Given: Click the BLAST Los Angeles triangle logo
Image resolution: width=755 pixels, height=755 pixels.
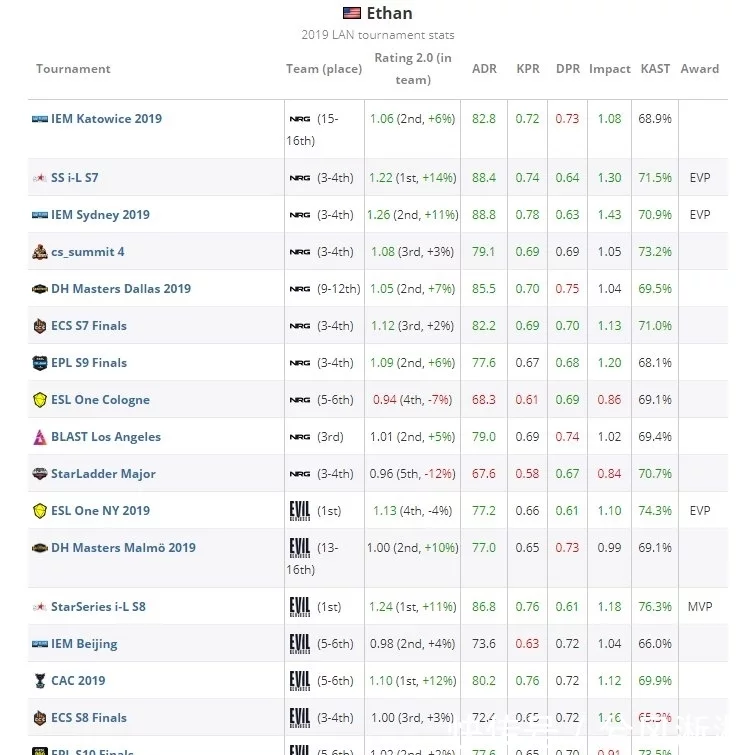Looking at the screenshot, I should click(40, 437).
